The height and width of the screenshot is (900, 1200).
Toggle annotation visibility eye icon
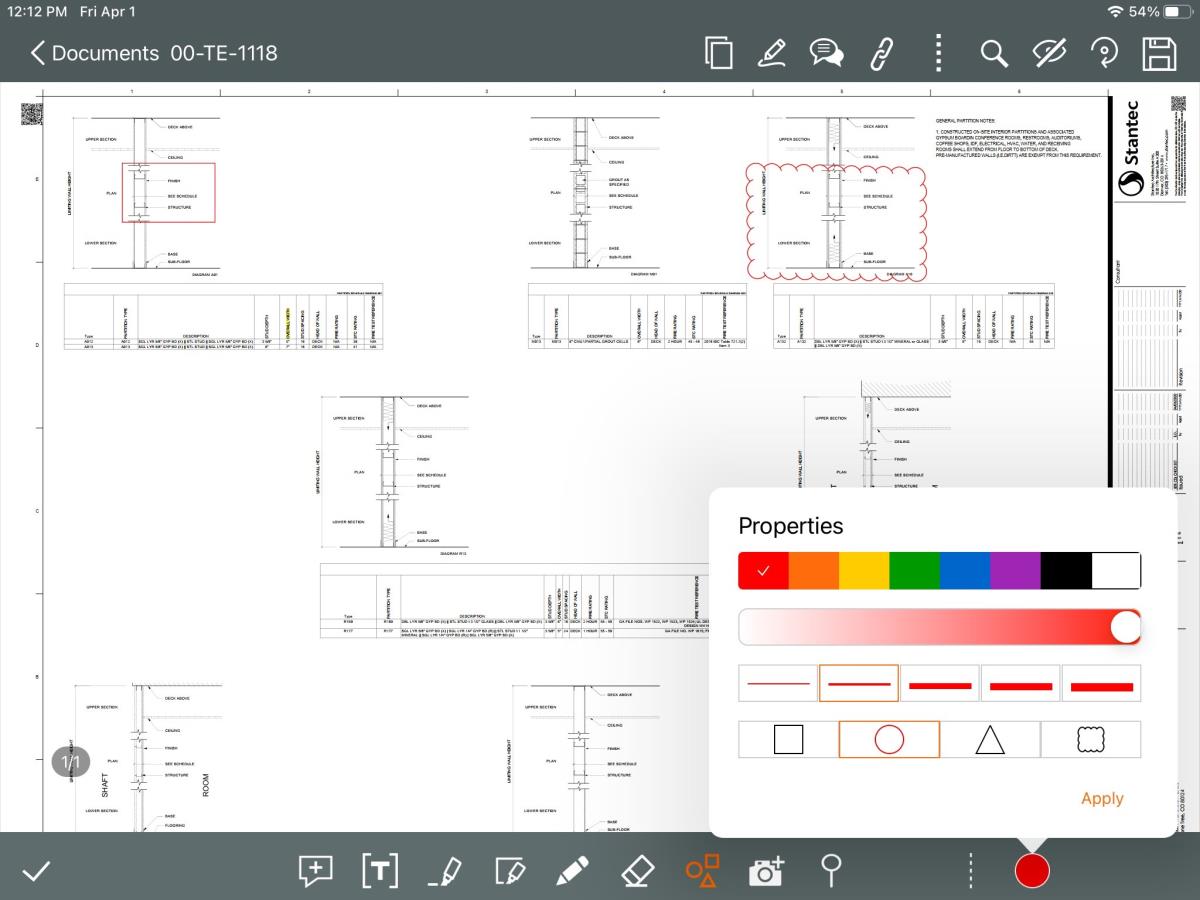(x=1048, y=53)
